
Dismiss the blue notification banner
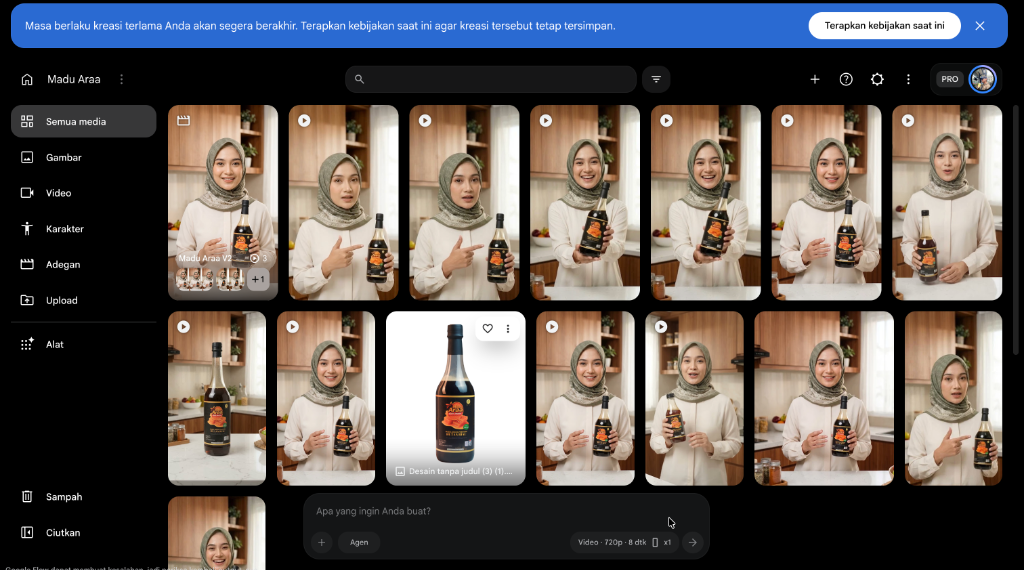tap(980, 25)
